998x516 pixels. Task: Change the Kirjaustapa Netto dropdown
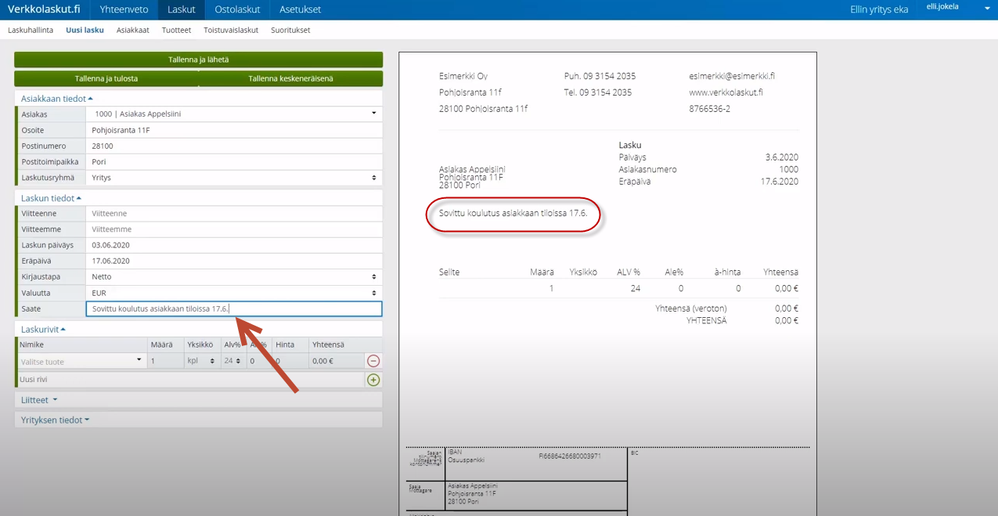[x=234, y=277]
